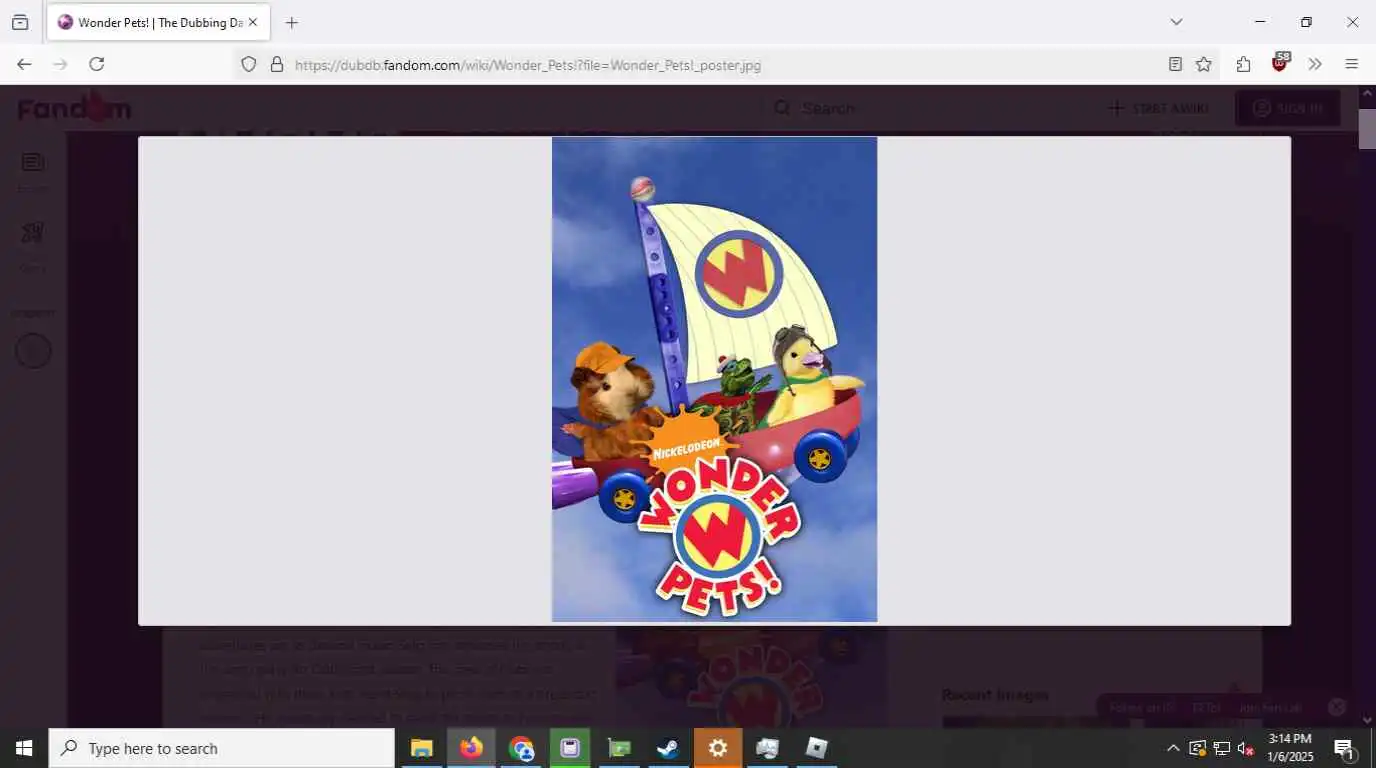This screenshot has width=1376, height=768.
Task: Open the green picture-icon taskbar app
Action: pyautogui.click(x=619, y=748)
